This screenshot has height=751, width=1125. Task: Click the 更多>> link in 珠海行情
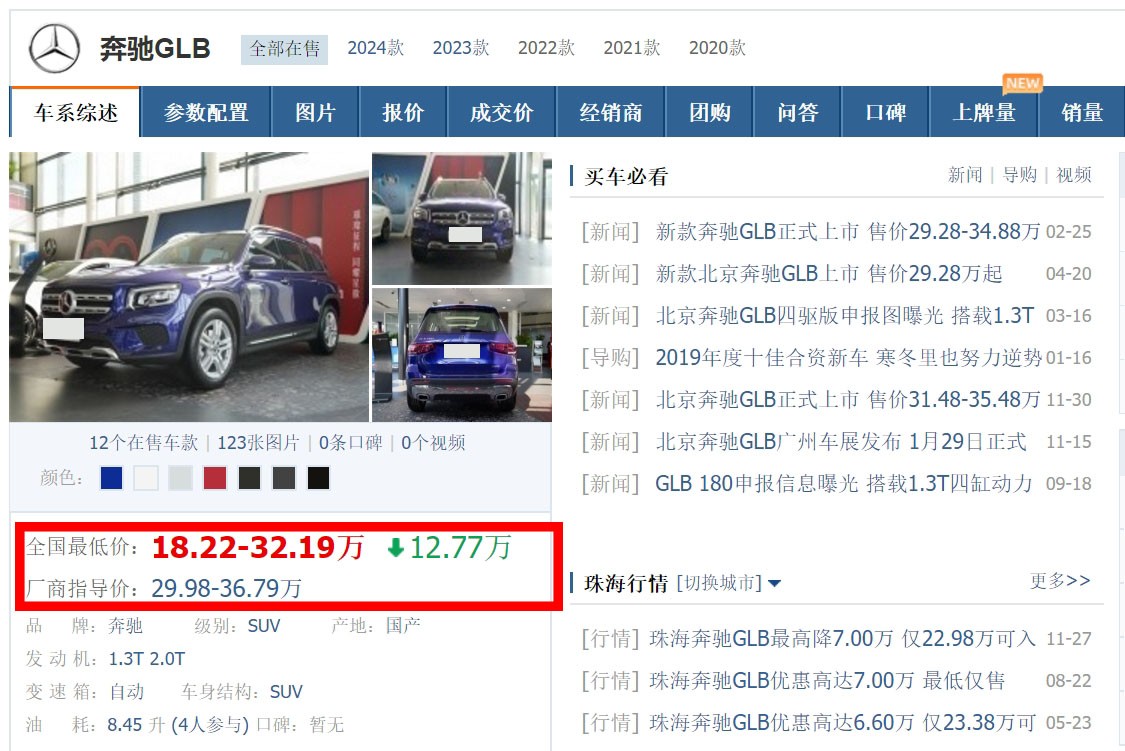tap(1060, 580)
